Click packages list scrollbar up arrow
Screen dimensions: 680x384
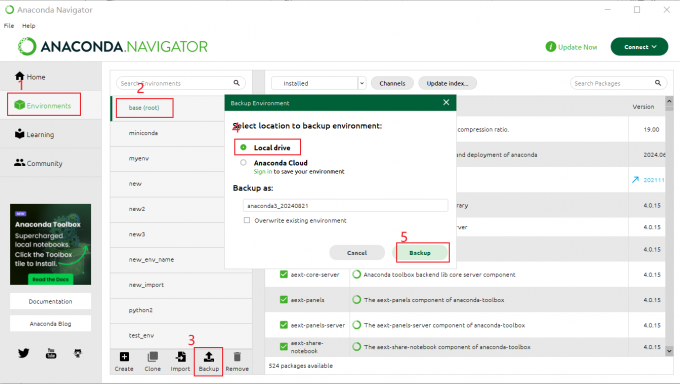(669, 101)
